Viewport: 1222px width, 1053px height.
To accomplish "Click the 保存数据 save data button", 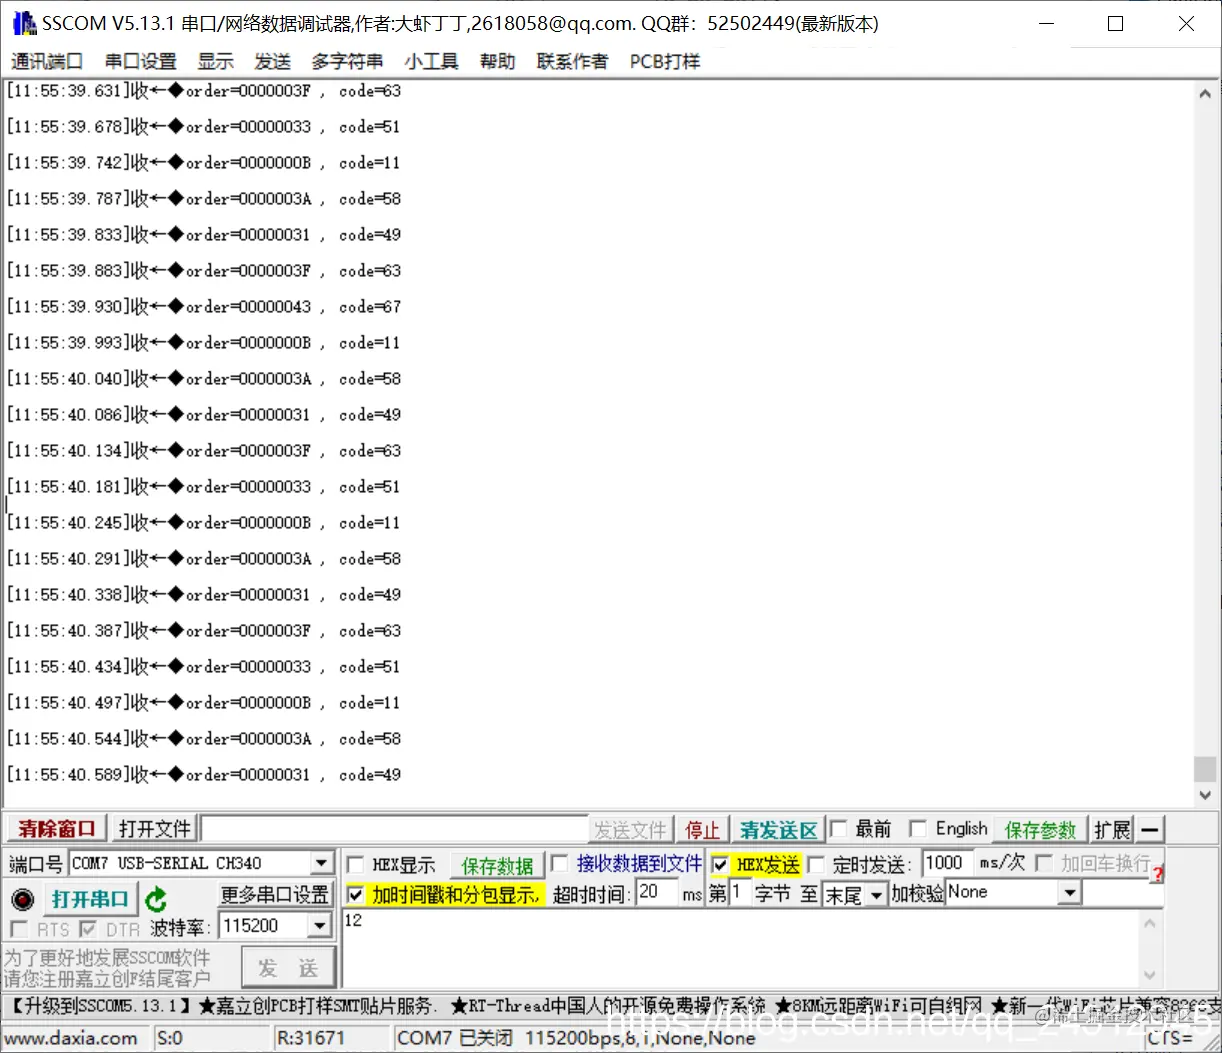I will [497, 865].
